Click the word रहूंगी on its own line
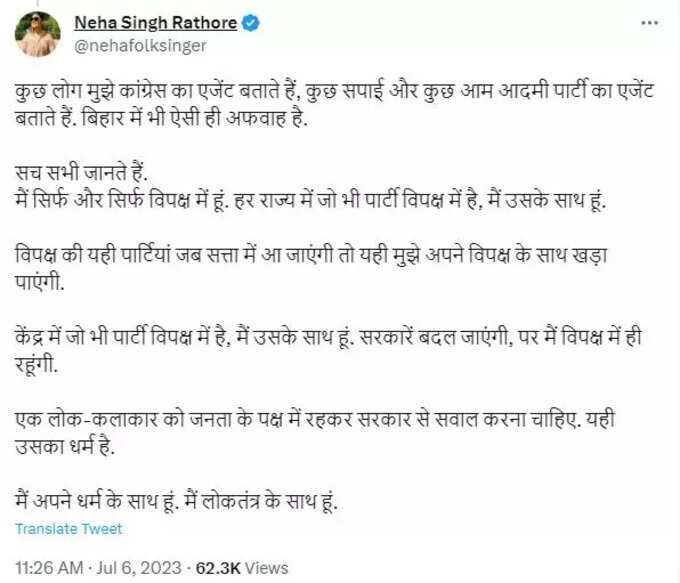The height and width of the screenshot is (583, 680). [x=36, y=364]
